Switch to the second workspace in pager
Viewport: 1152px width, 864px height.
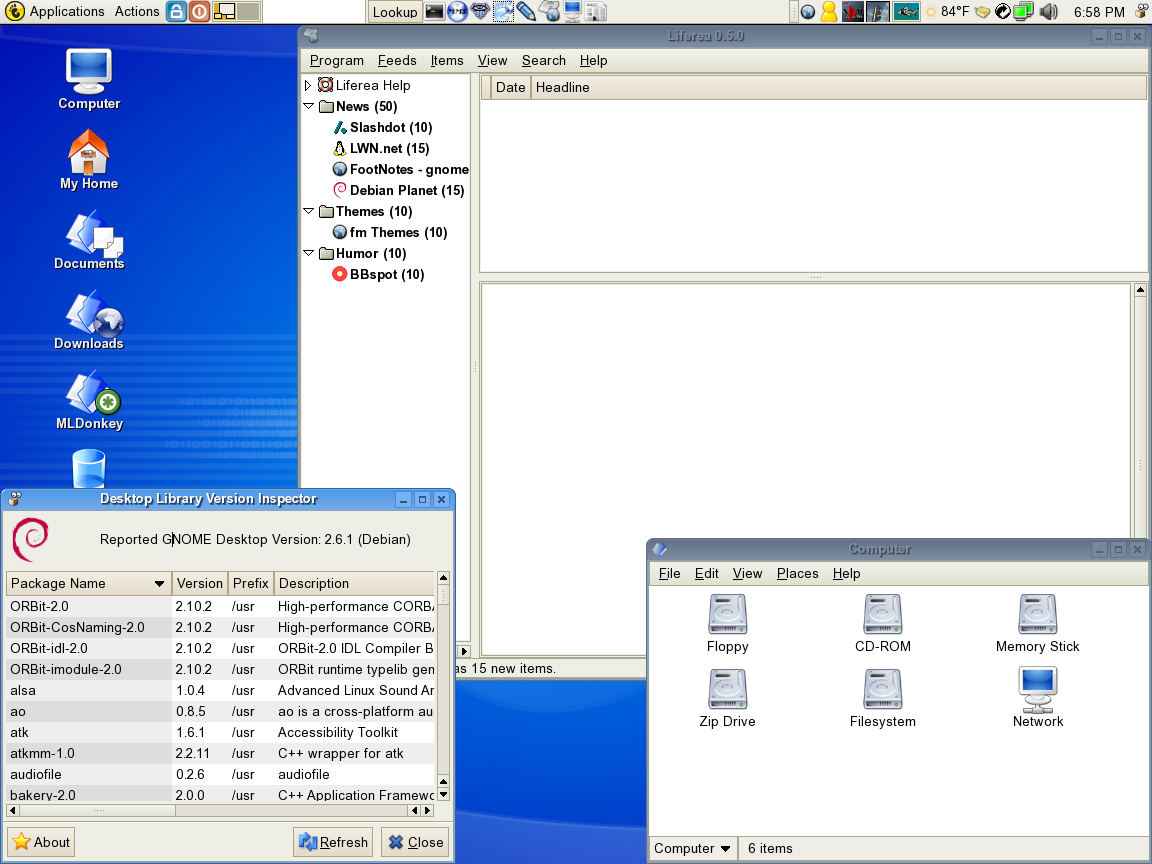coord(248,11)
